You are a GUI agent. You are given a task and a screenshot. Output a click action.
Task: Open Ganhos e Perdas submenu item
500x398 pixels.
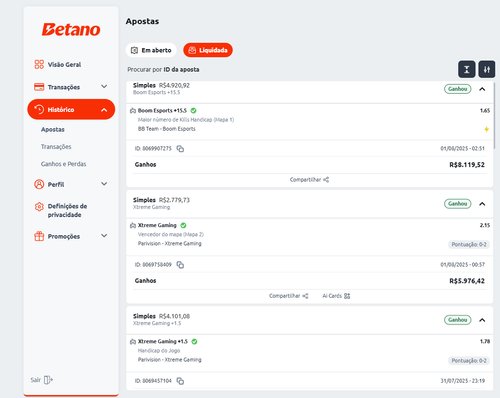(x=63, y=164)
